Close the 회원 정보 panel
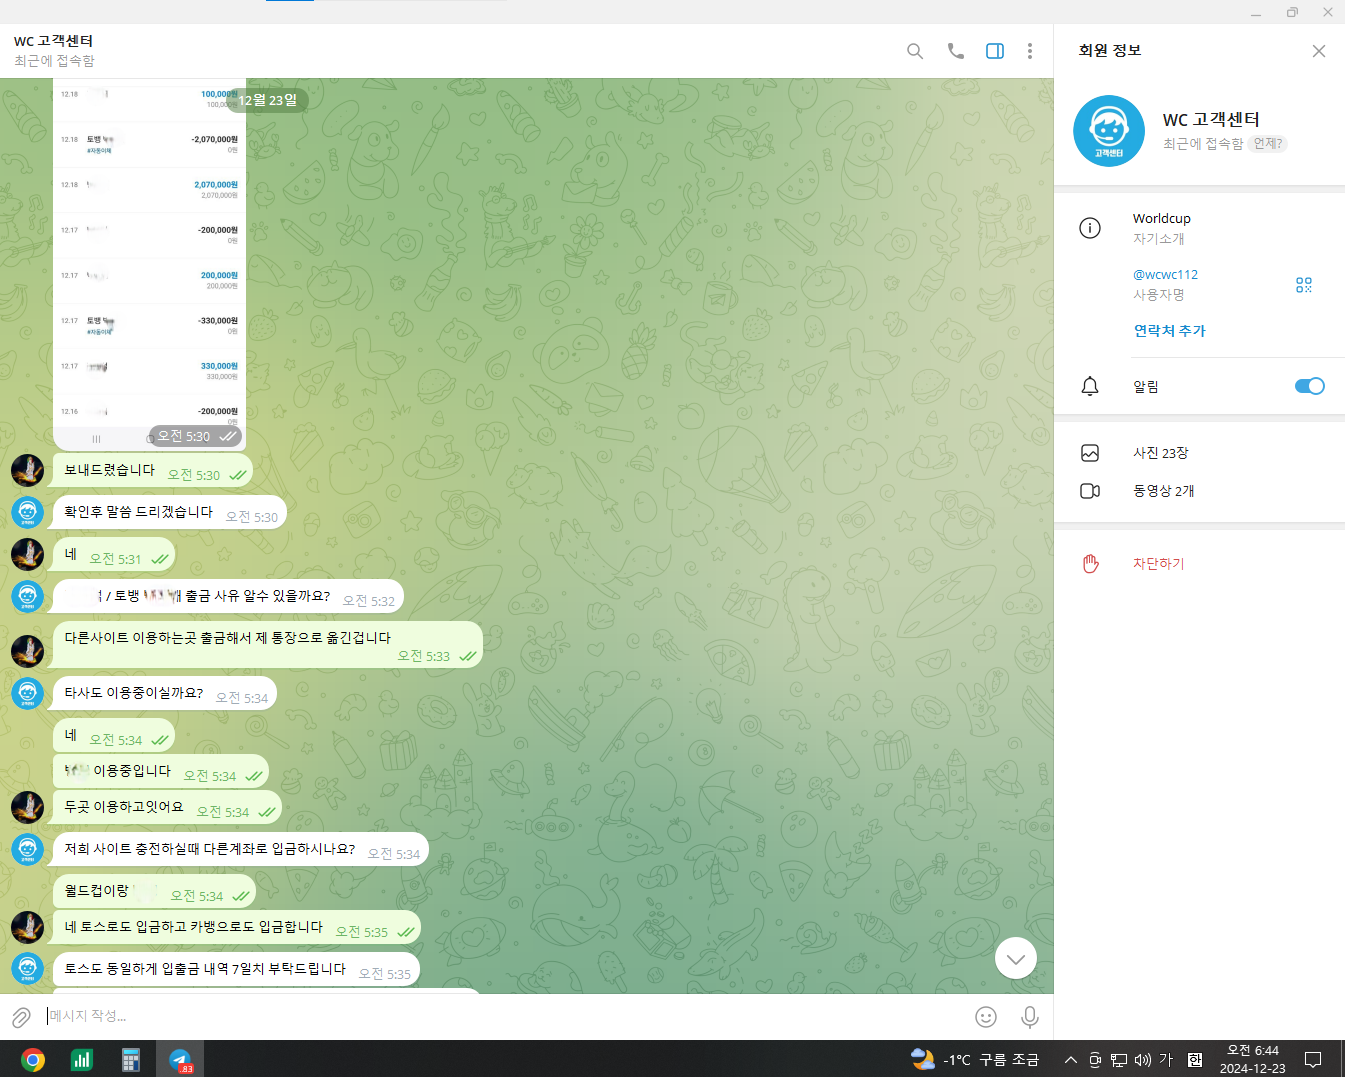The width and height of the screenshot is (1345, 1077). 1318,51
